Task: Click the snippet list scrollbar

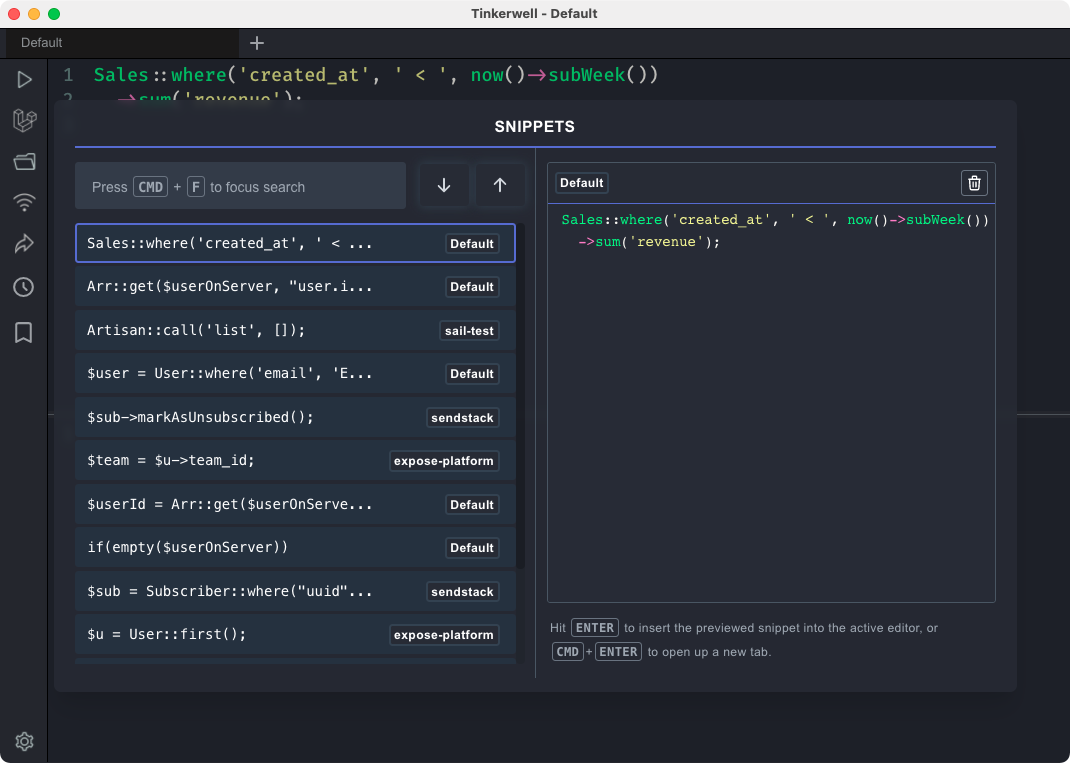Action: [x=521, y=400]
